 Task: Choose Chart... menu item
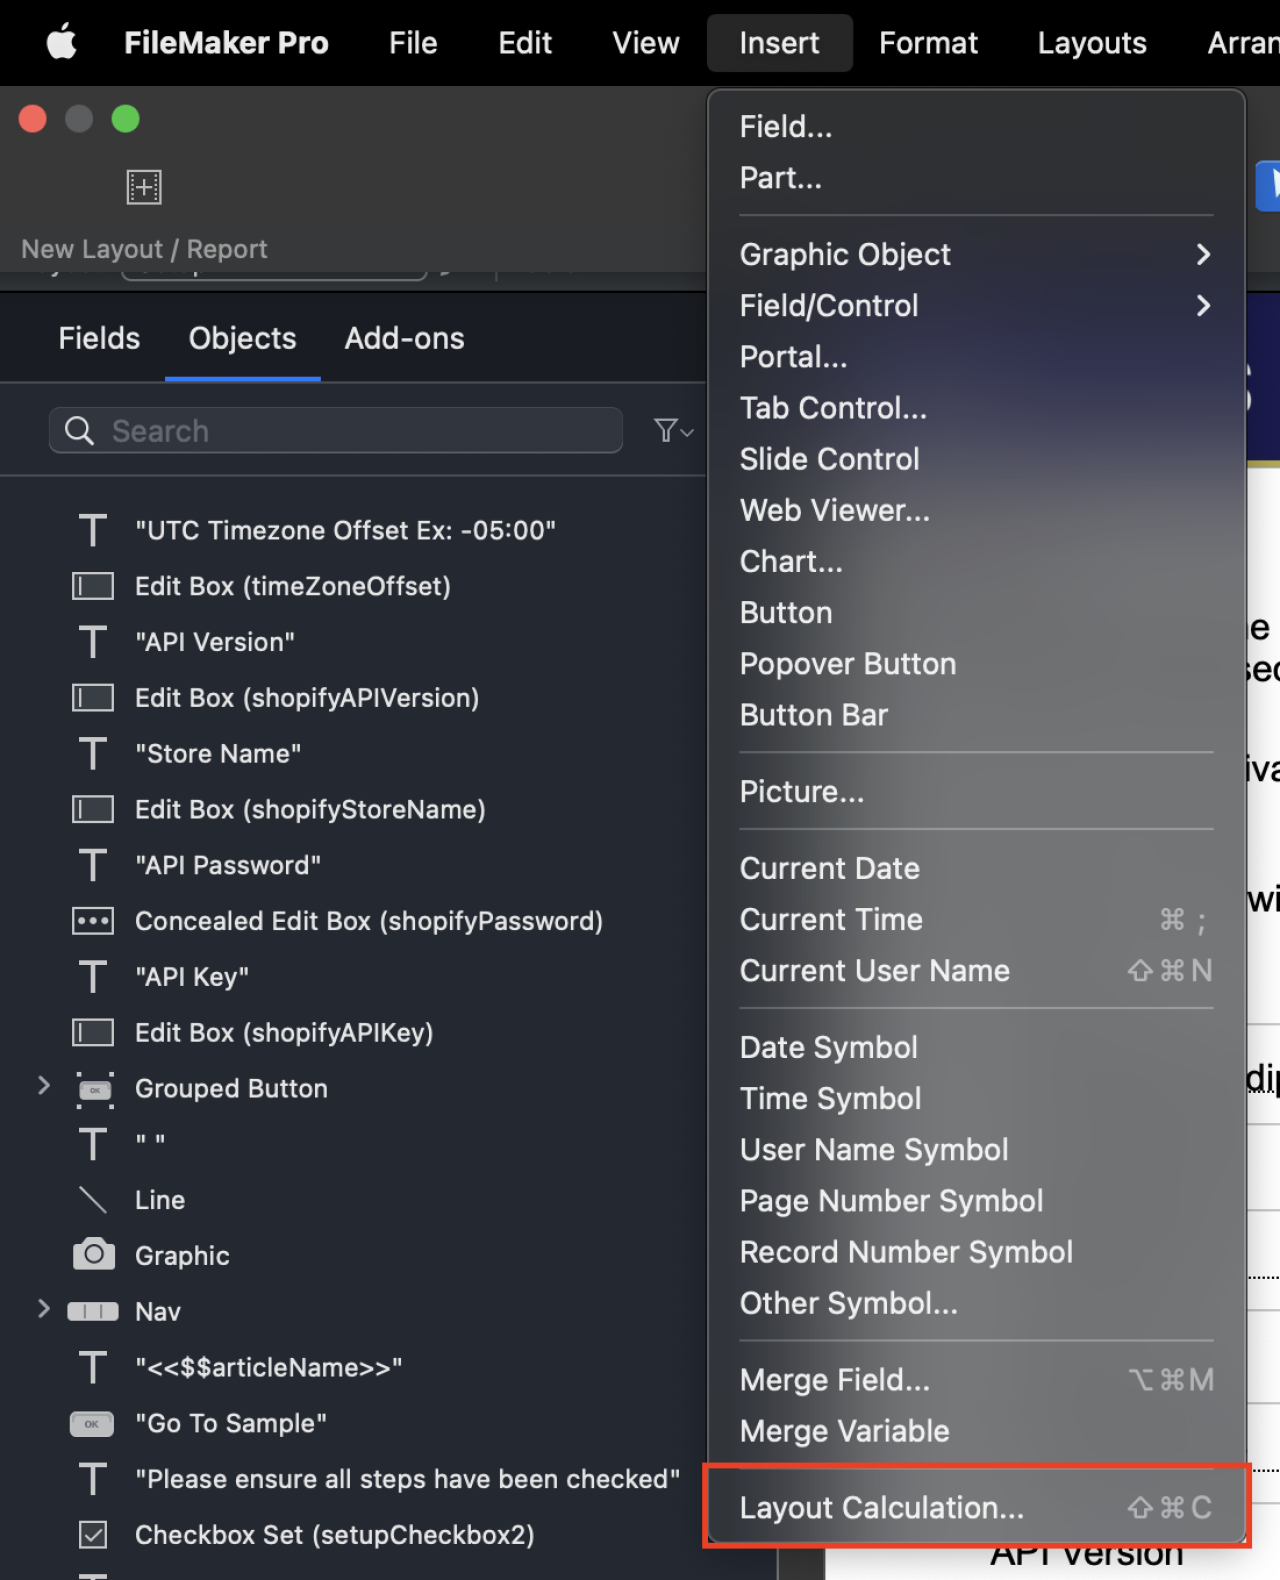976,561
